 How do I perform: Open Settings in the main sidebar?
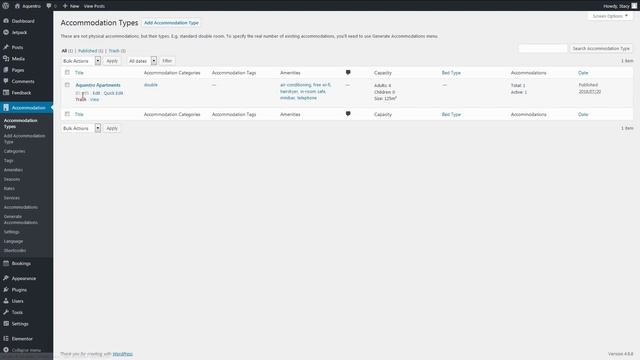tap(20, 324)
